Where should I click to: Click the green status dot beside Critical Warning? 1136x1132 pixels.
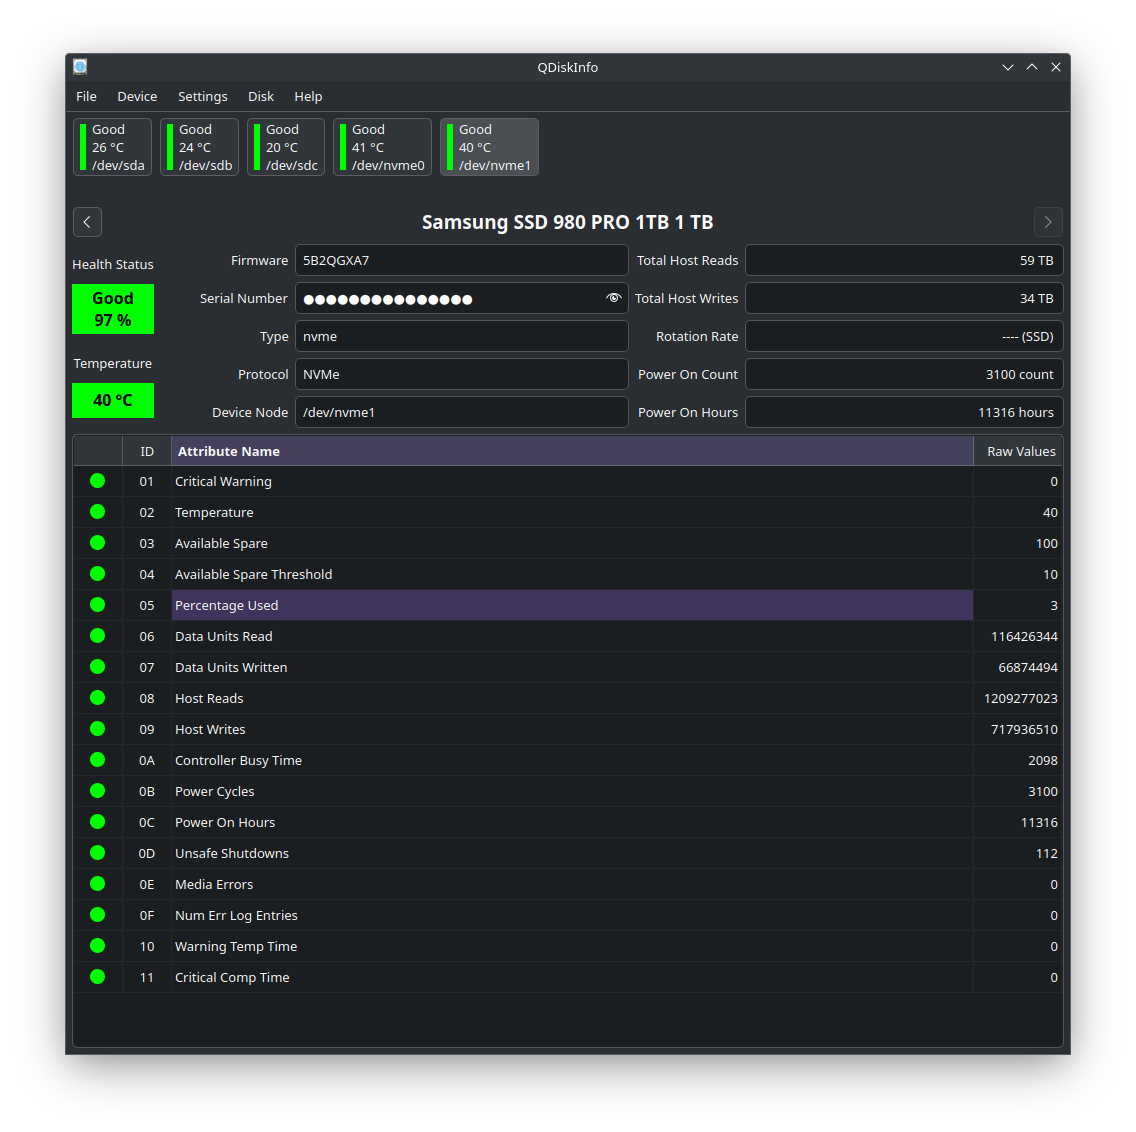tap(97, 480)
